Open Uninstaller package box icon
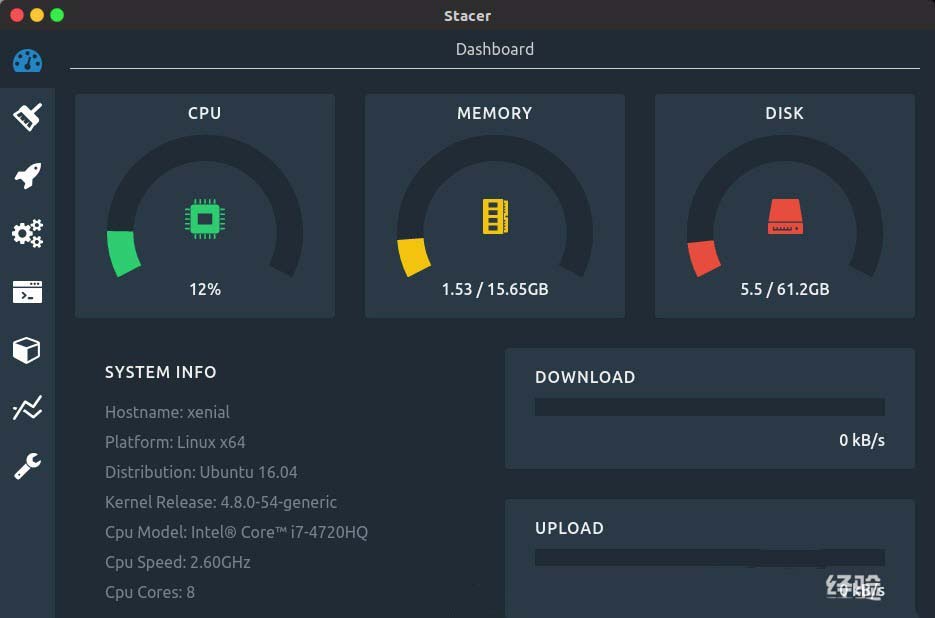Viewport: 935px width, 618px height. click(x=27, y=350)
